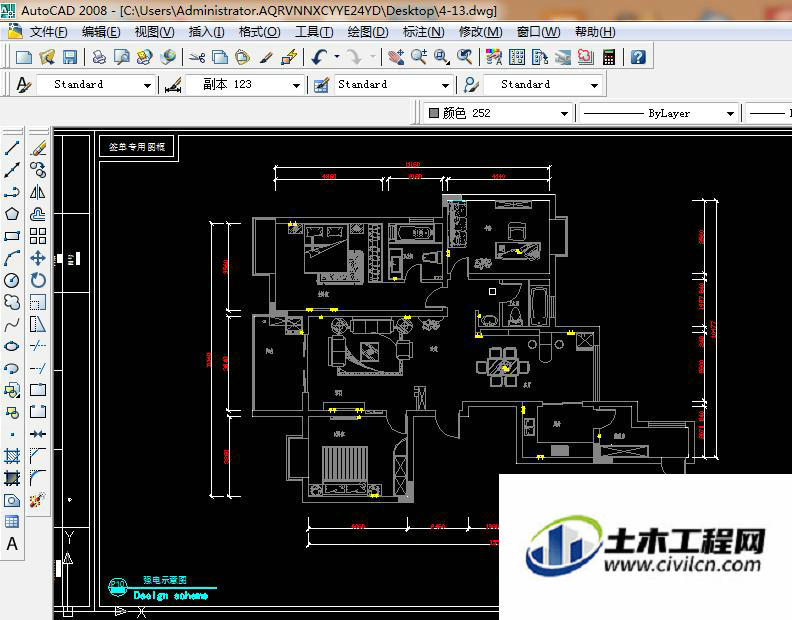Expand the ByLayer linetype dropdown
Screen dimensions: 792x620
730,114
